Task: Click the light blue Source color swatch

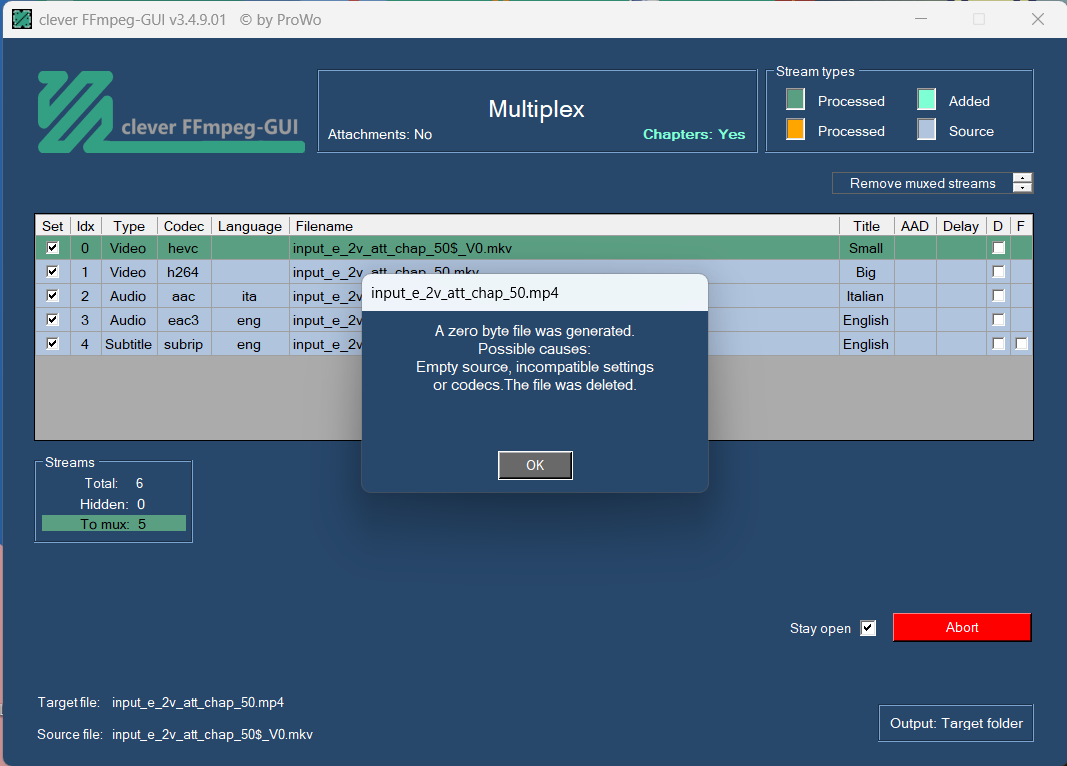Action: click(926, 129)
